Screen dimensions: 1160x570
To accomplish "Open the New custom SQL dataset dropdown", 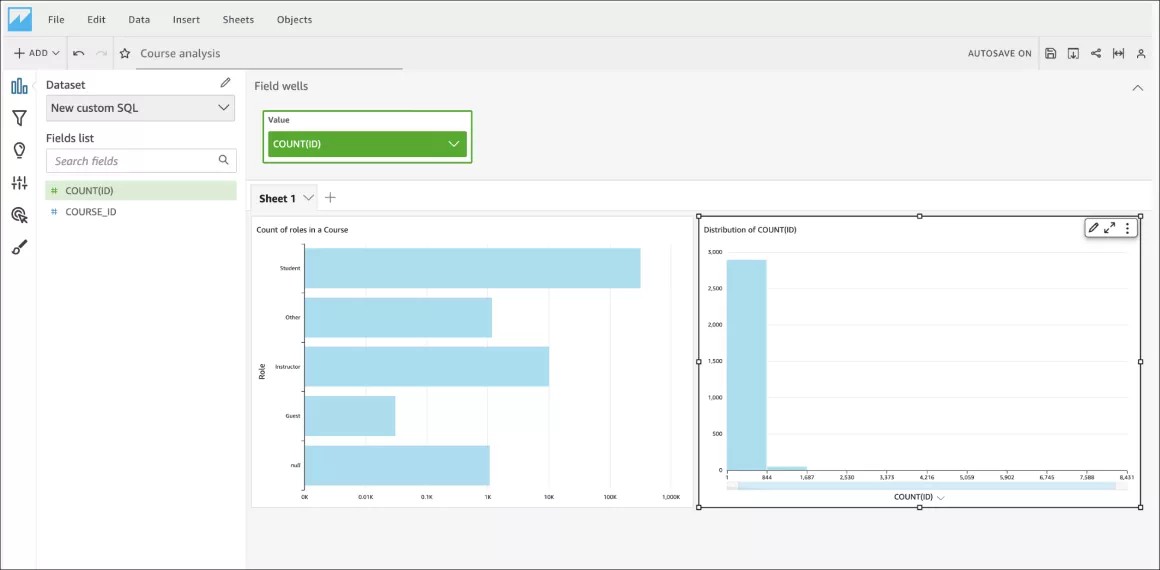I will coord(140,108).
